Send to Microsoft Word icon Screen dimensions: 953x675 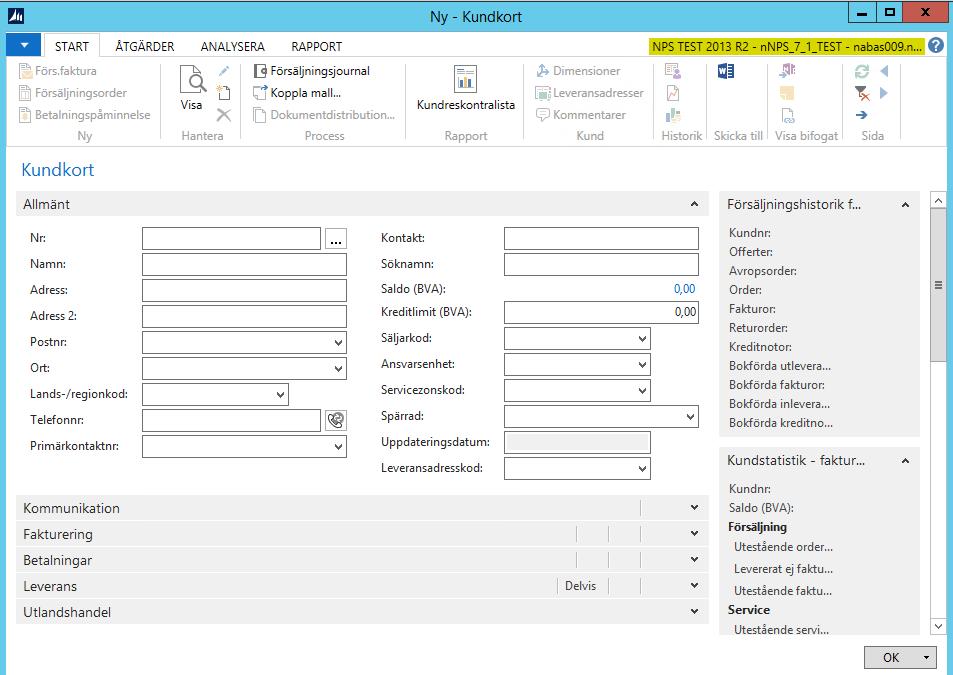point(726,71)
